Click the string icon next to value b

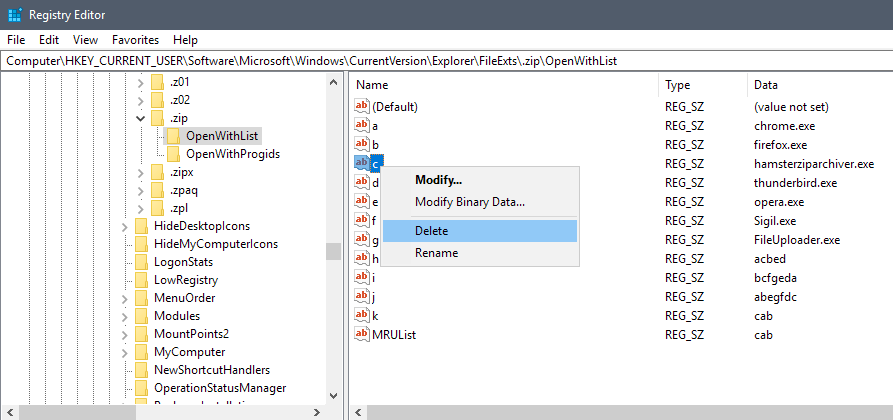(x=362, y=144)
